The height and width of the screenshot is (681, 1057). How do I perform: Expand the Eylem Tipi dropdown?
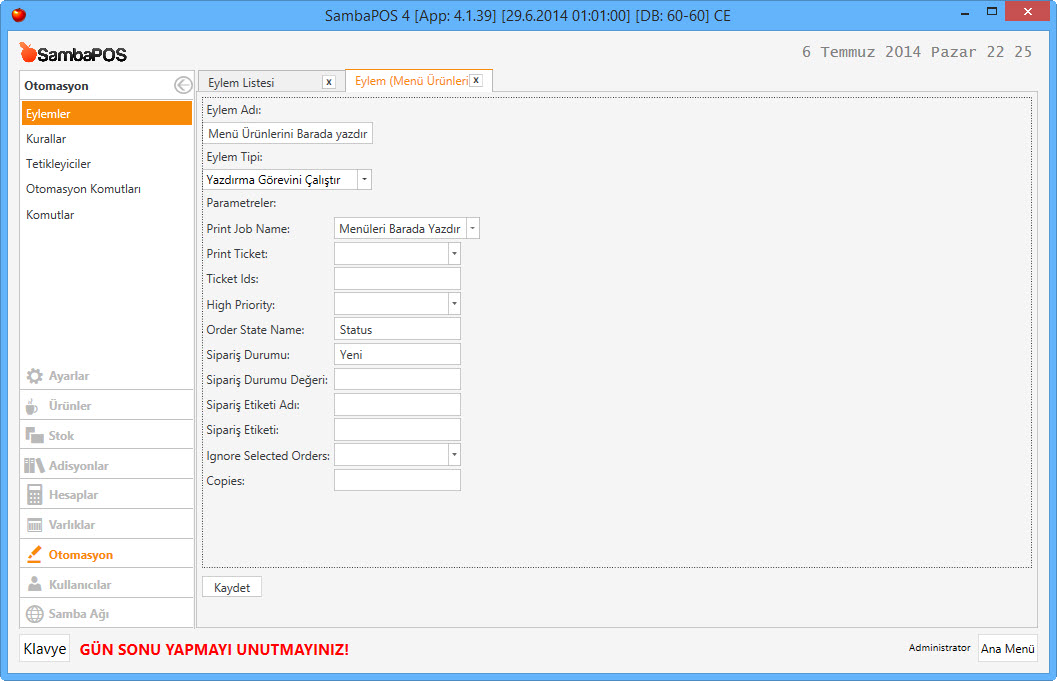pos(364,180)
